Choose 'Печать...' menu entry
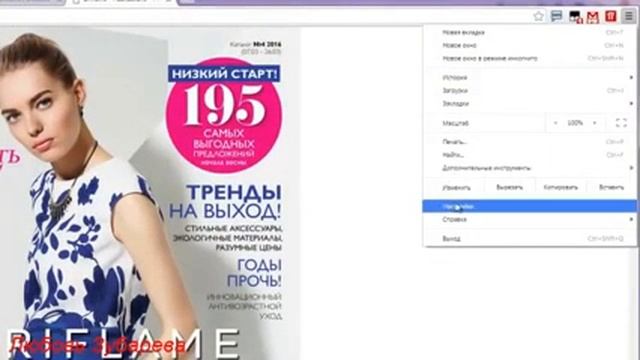The image size is (640, 360). [529, 142]
